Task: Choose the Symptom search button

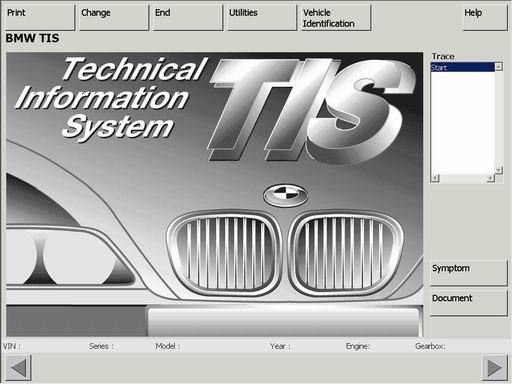Action: point(469,273)
